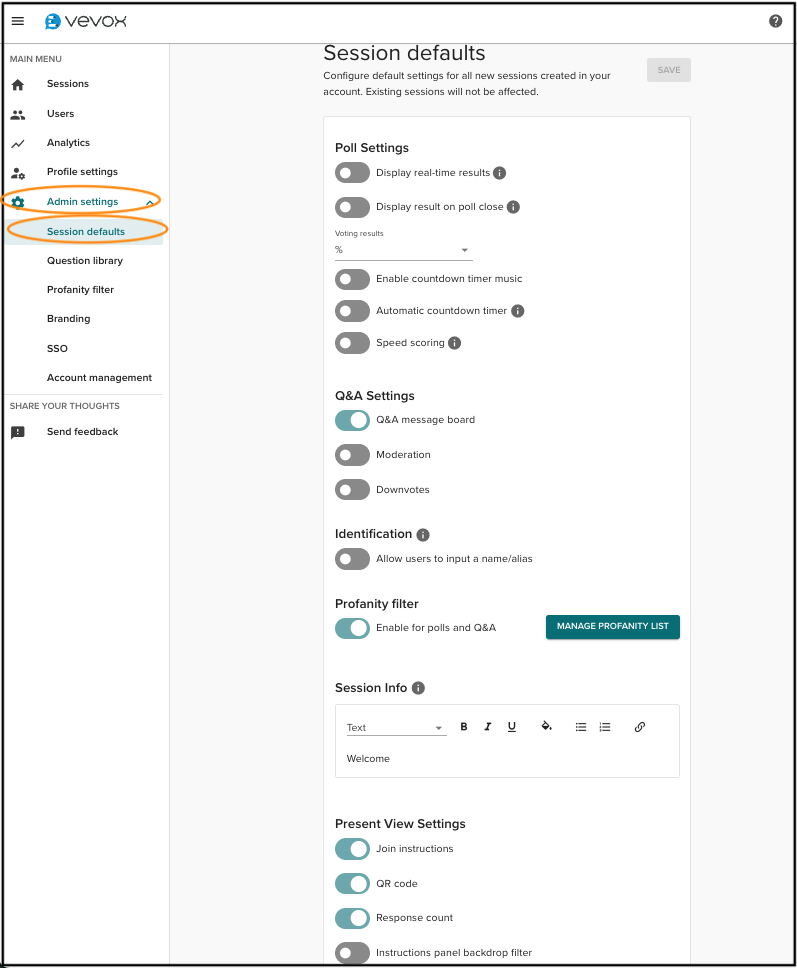Disable profanity filter for polls and Q&A
This screenshot has height=968, width=797.
353,628
